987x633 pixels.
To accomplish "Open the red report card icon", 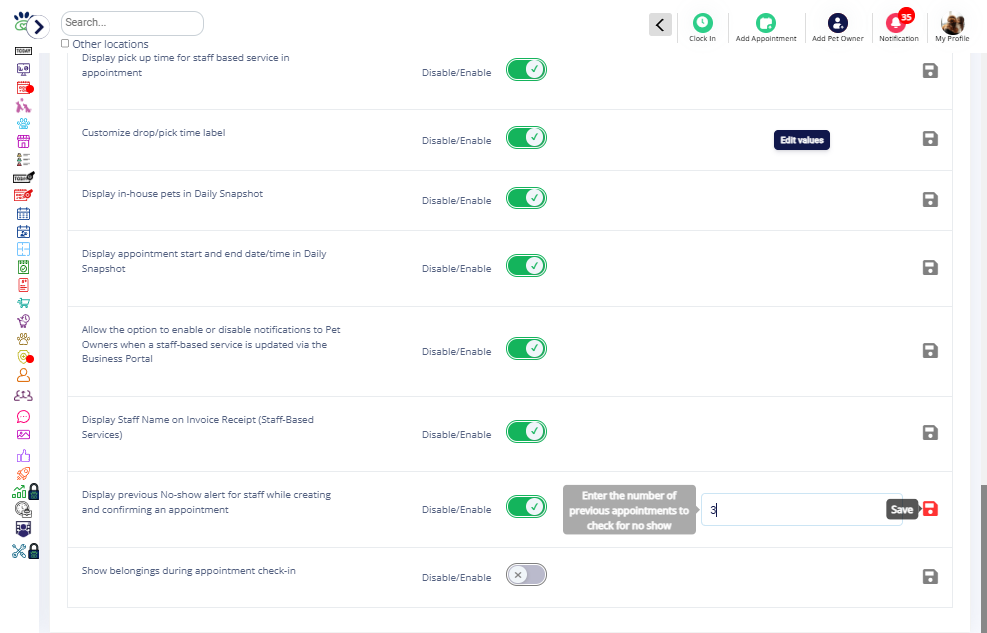I will (23, 285).
